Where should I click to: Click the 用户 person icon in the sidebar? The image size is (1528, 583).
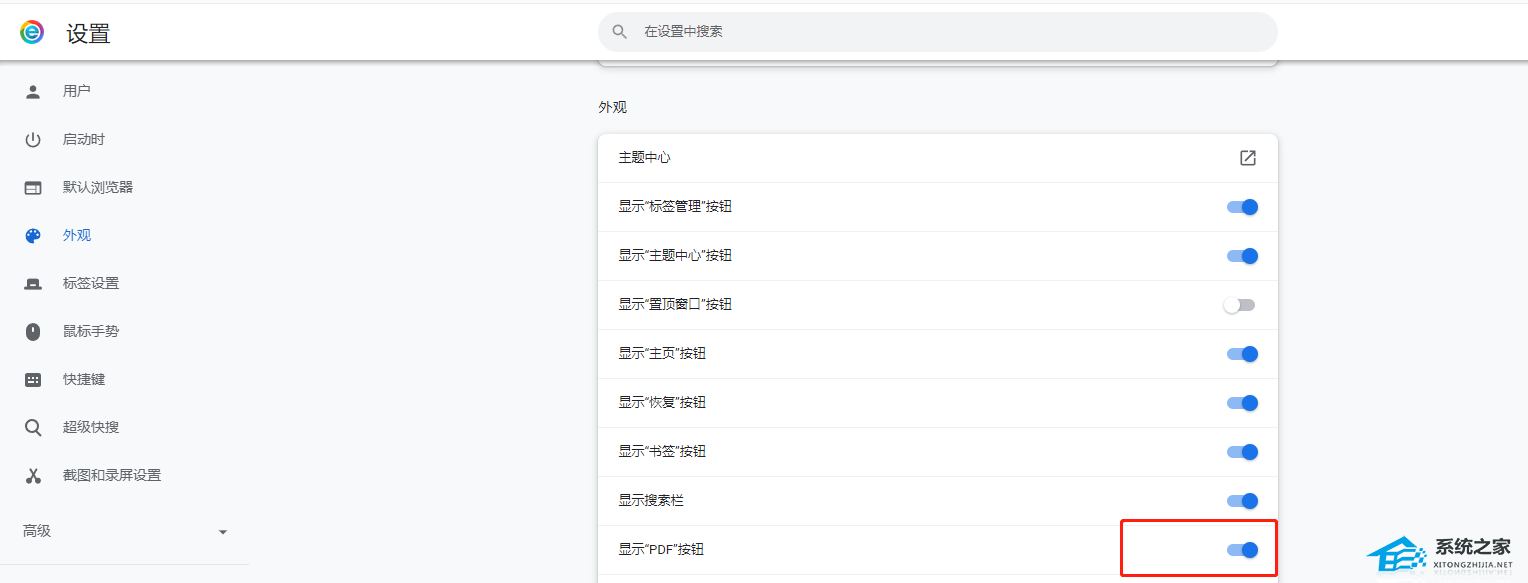pyautogui.click(x=33, y=91)
